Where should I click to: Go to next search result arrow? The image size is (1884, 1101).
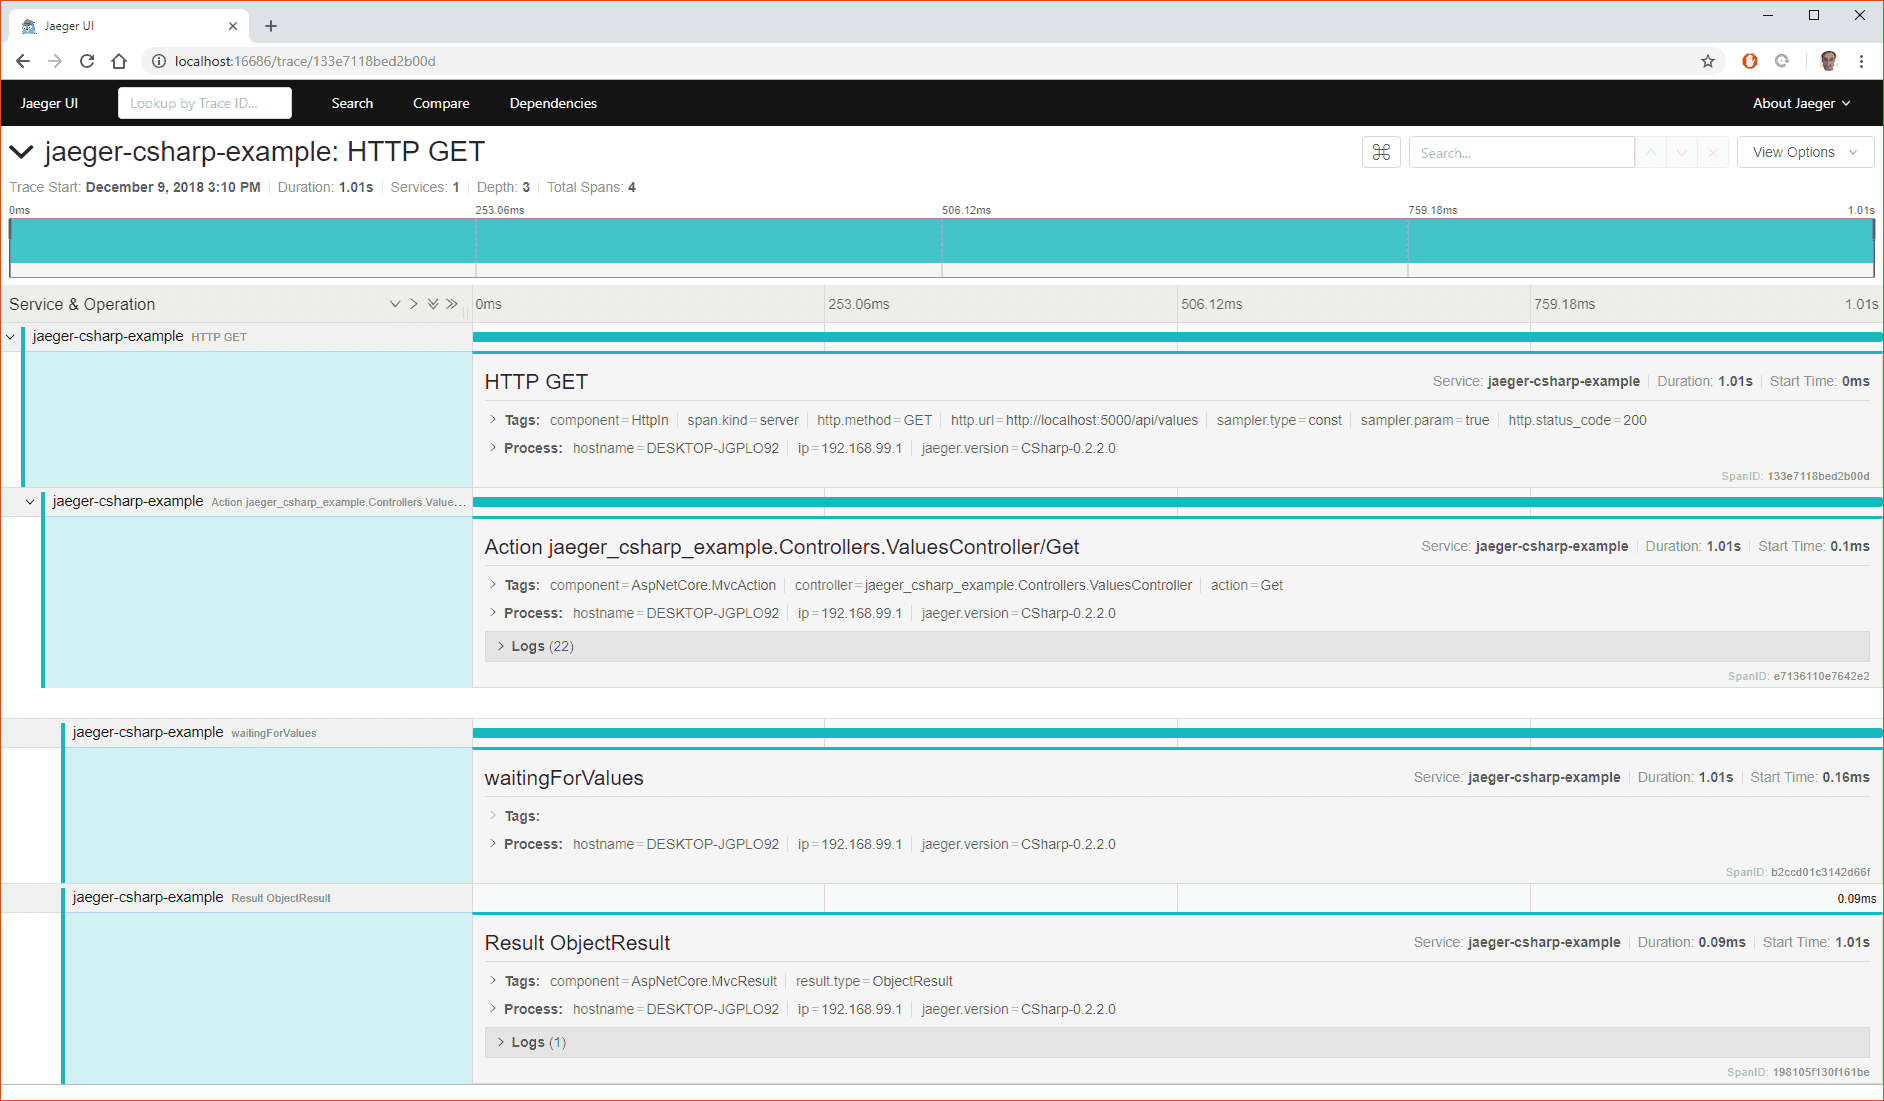coord(1682,152)
